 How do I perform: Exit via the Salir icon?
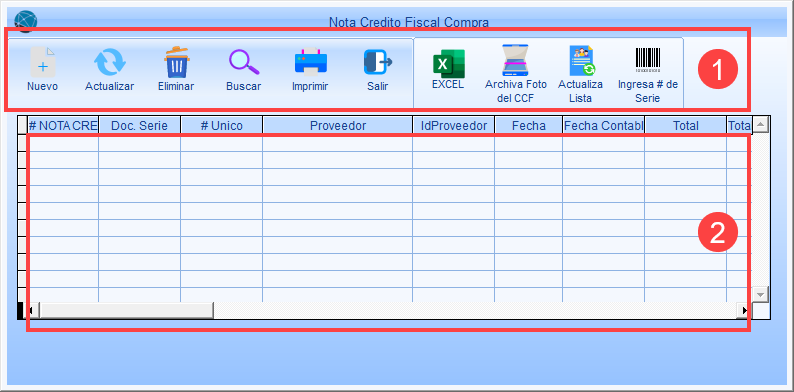(x=378, y=62)
